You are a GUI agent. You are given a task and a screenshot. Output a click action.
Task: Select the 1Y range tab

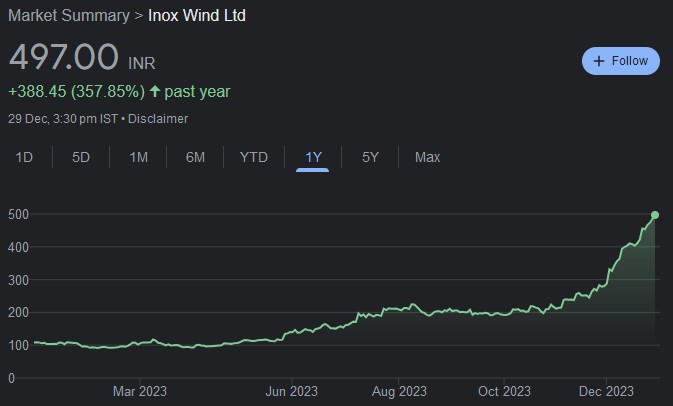[x=313, y=157]
